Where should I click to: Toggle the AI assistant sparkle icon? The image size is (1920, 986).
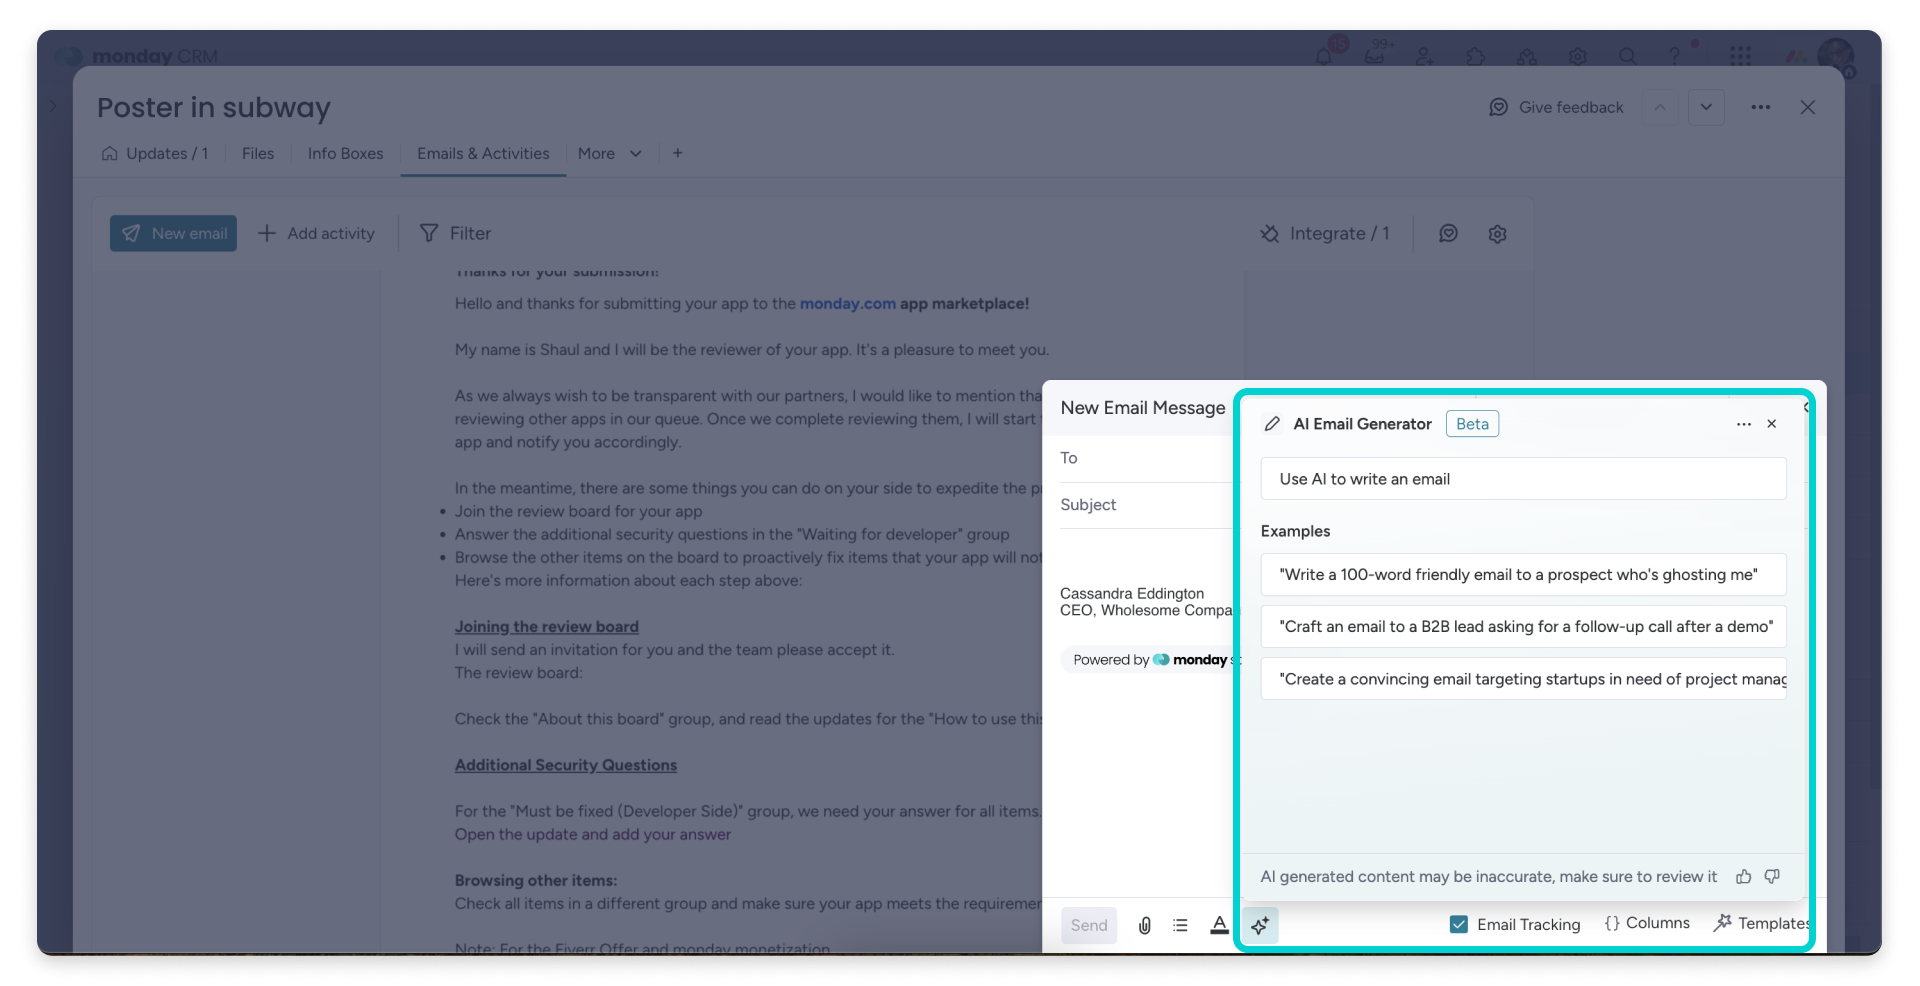pyautogui.click(x=1261, y=925)
